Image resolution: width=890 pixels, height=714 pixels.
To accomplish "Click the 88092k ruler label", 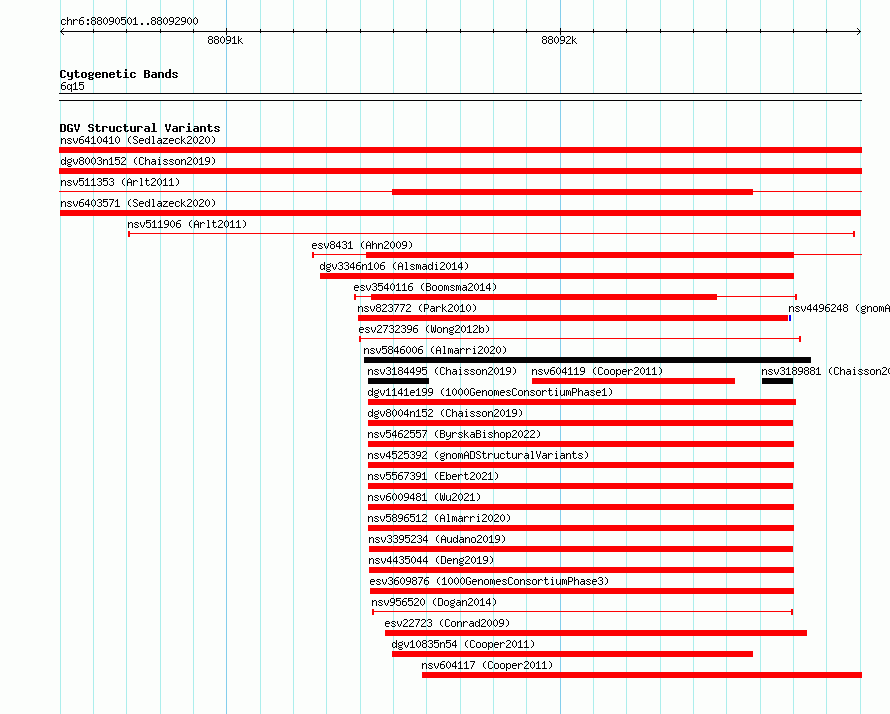I will click(x=559, y=40).
